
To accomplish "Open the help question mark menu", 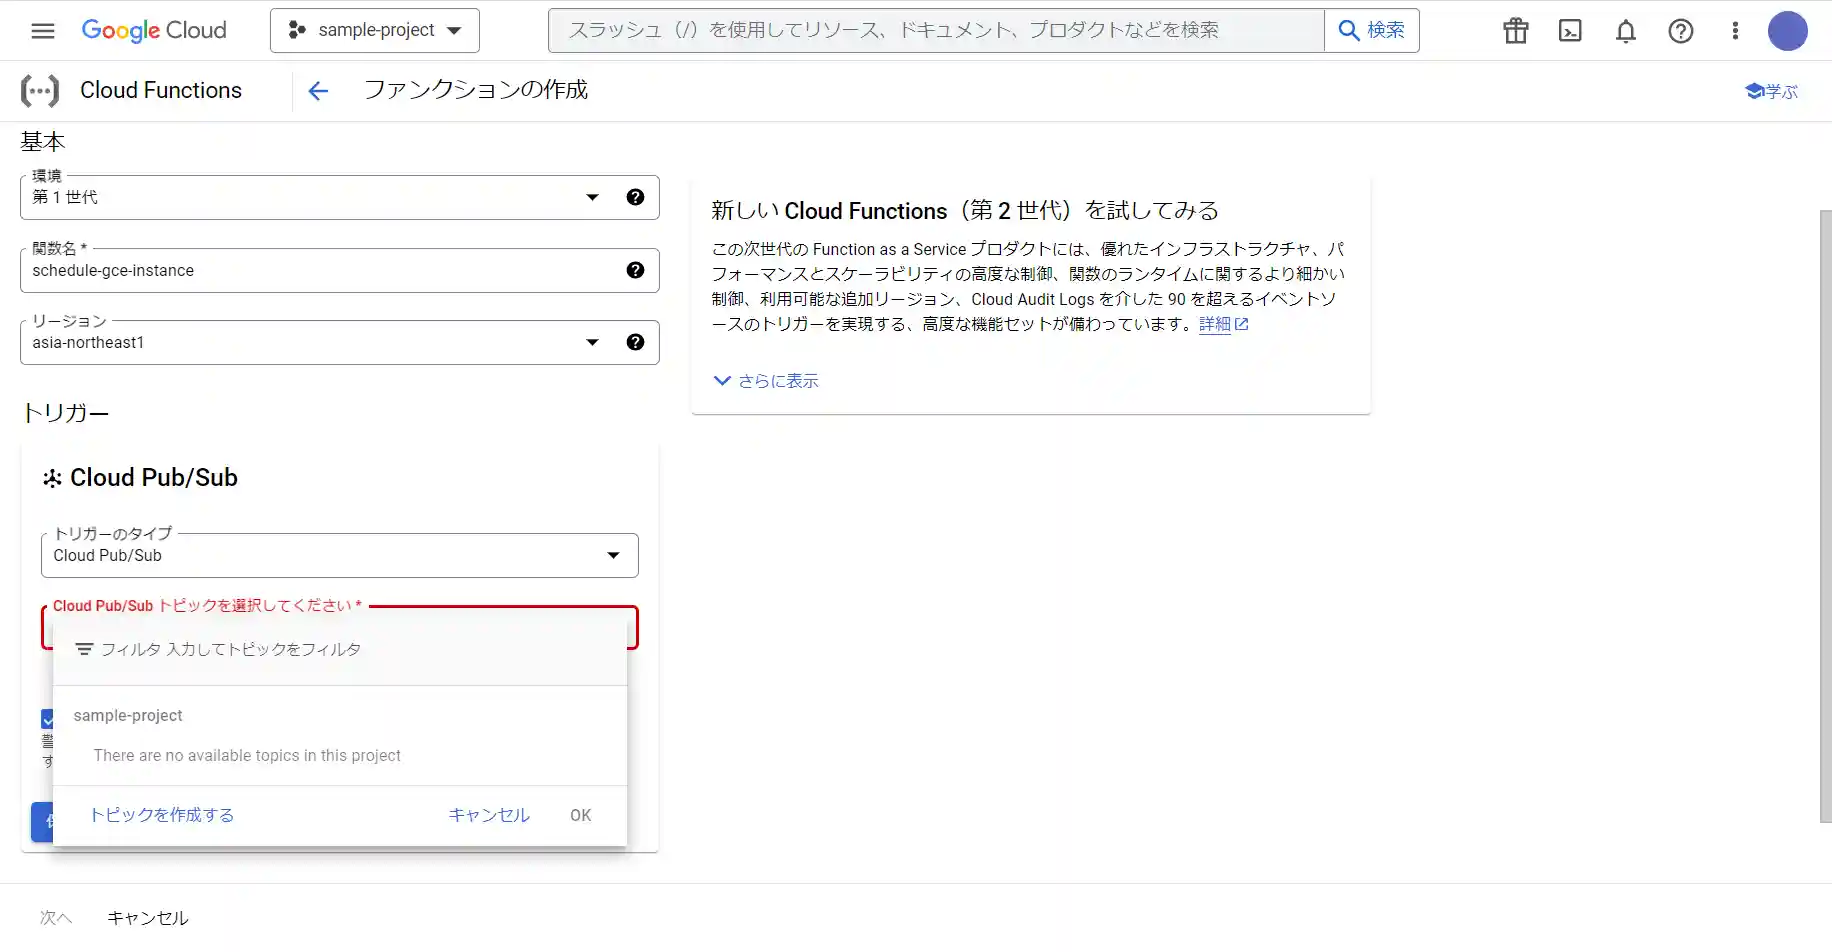I will tap(1681, 31).
